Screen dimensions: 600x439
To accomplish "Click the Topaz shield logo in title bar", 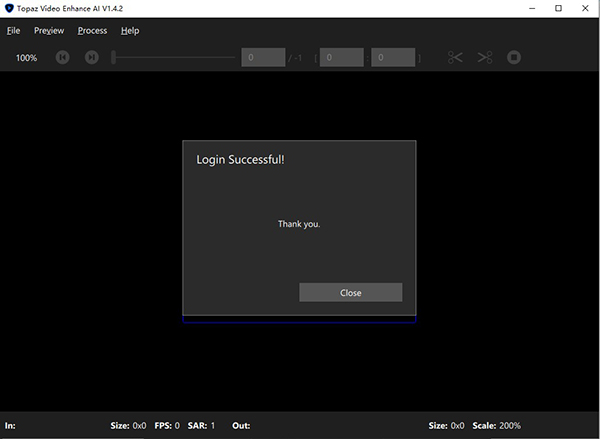I will [x=9, y=8].
